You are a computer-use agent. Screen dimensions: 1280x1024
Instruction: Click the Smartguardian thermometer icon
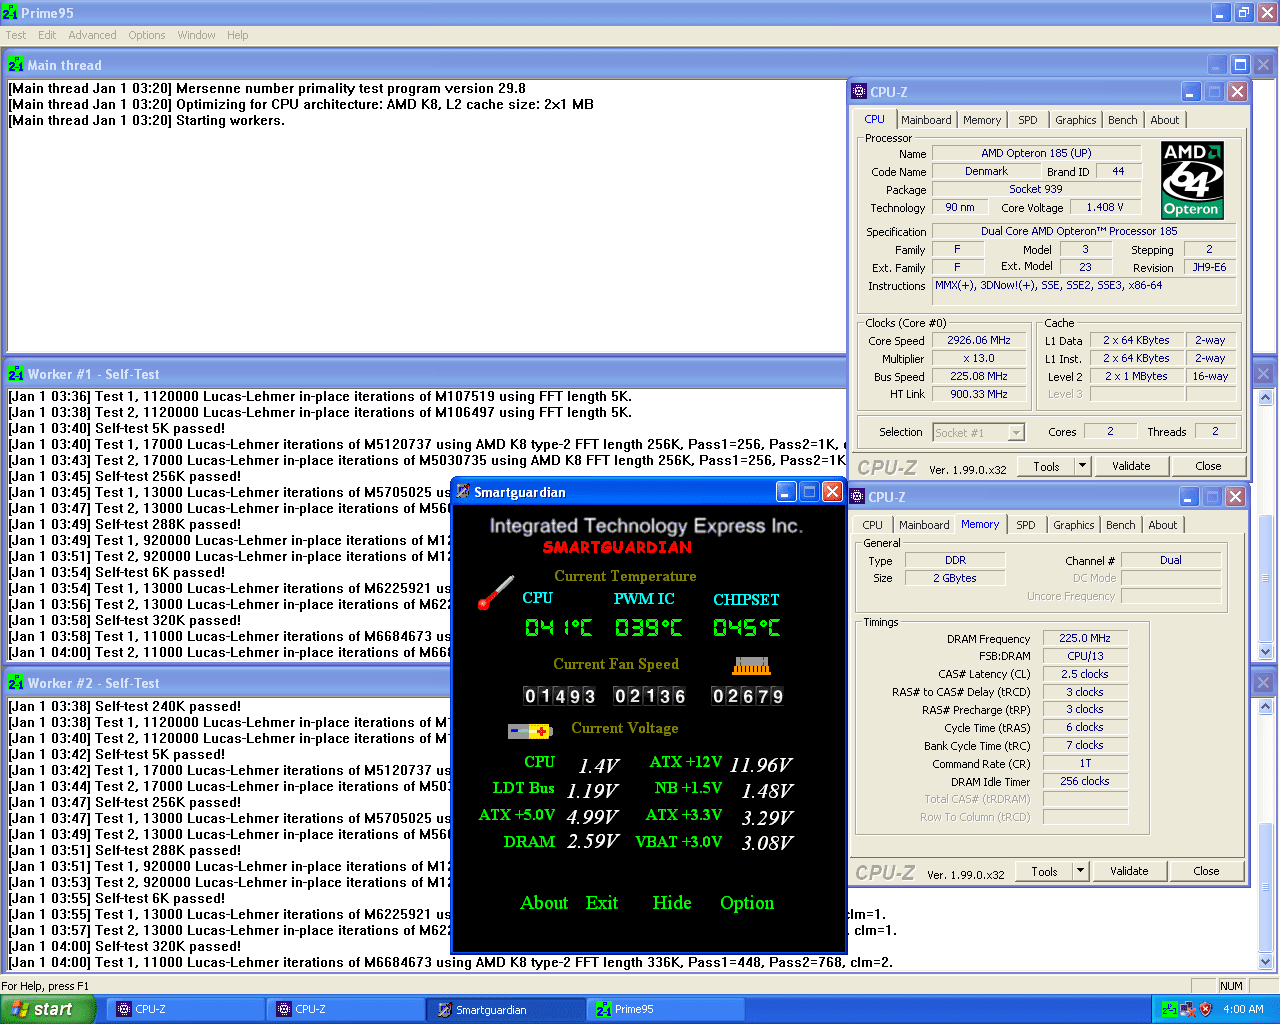click(x=496, y=593)
